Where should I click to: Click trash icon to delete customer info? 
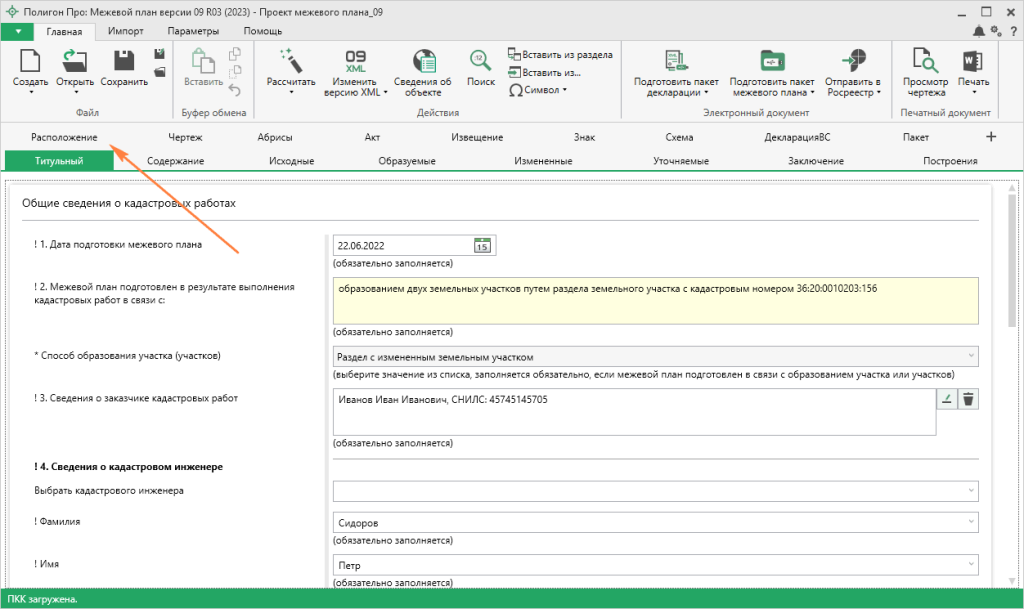pyautogui.click(x=967, y=400)
